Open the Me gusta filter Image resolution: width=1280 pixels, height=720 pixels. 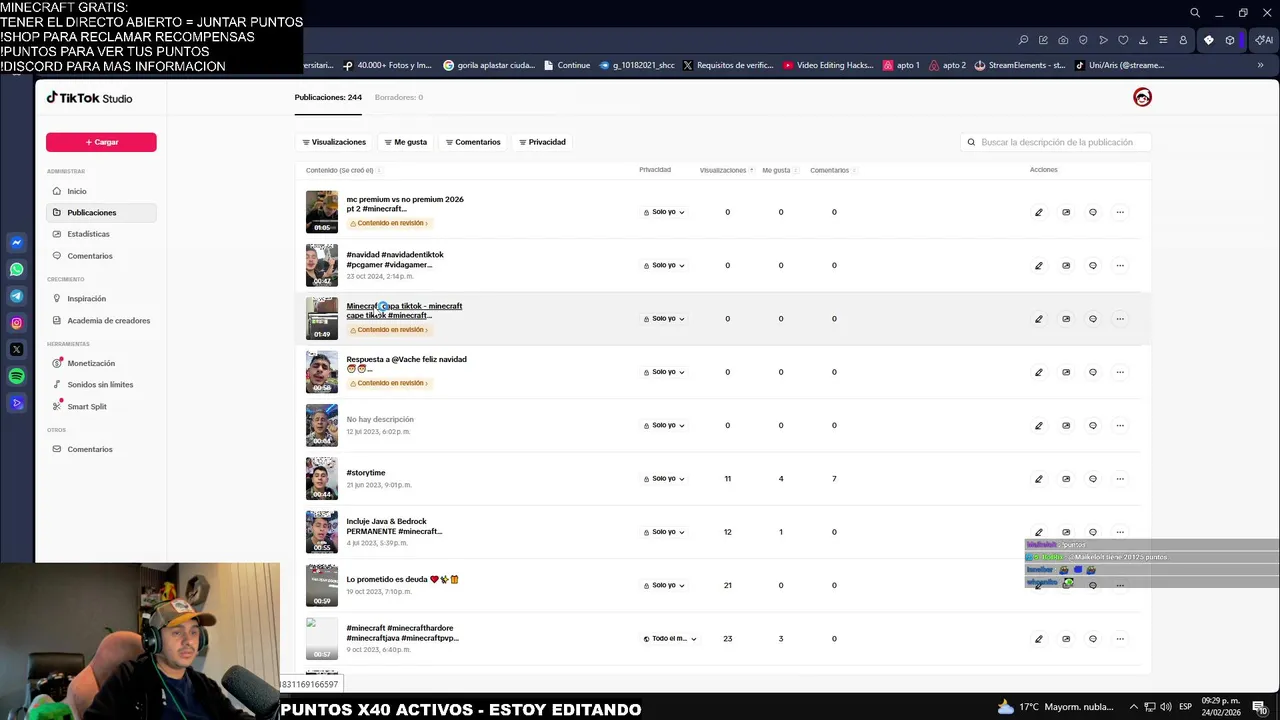[x=405, y=142]
